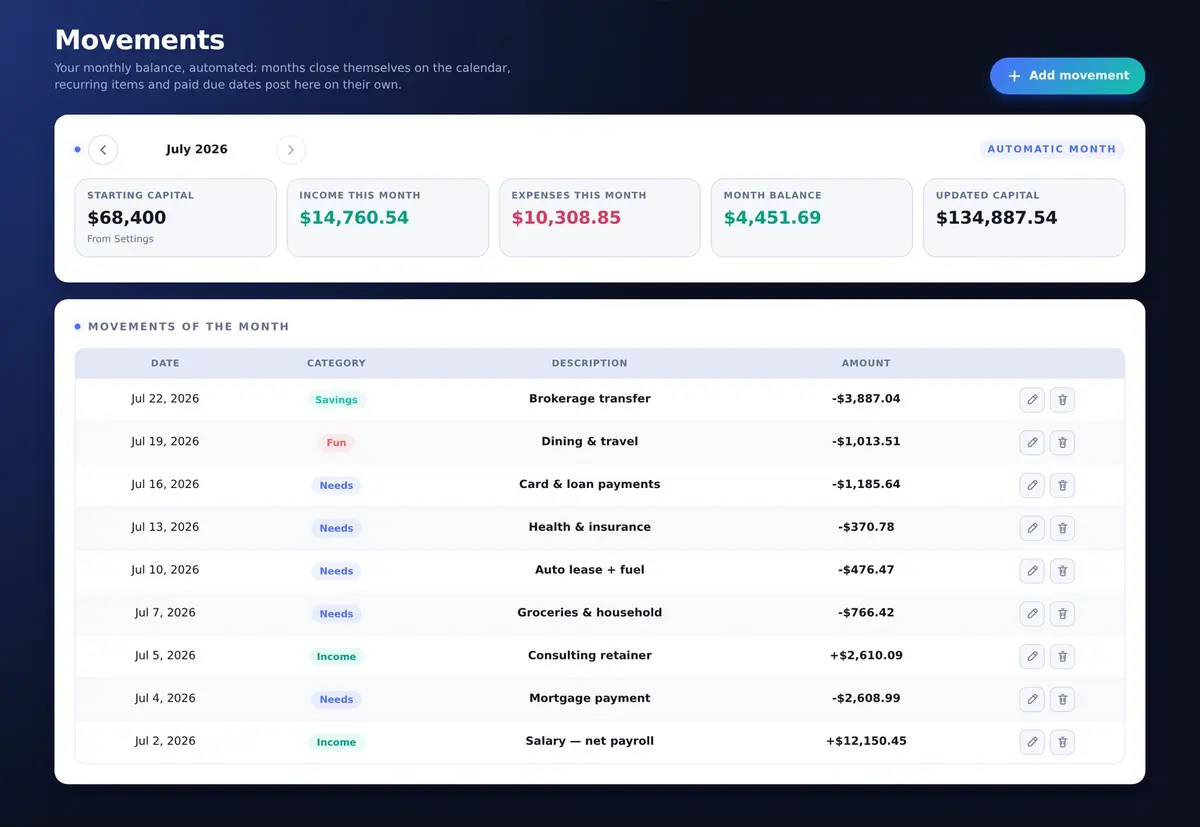Delete the Groceries & household row
The width and height of the screenshot is (1200, 827).
point(1062,614)
